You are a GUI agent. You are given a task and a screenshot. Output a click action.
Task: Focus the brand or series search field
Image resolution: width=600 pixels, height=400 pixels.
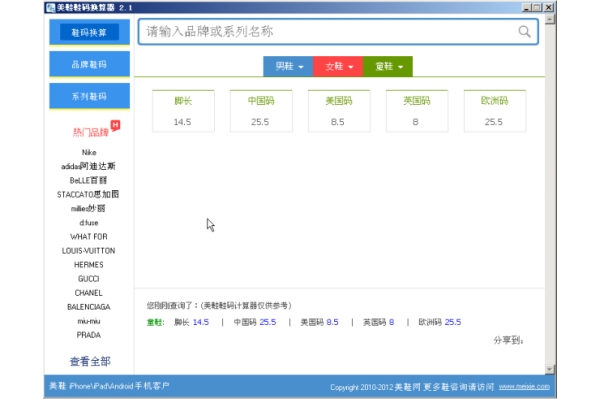338,31
